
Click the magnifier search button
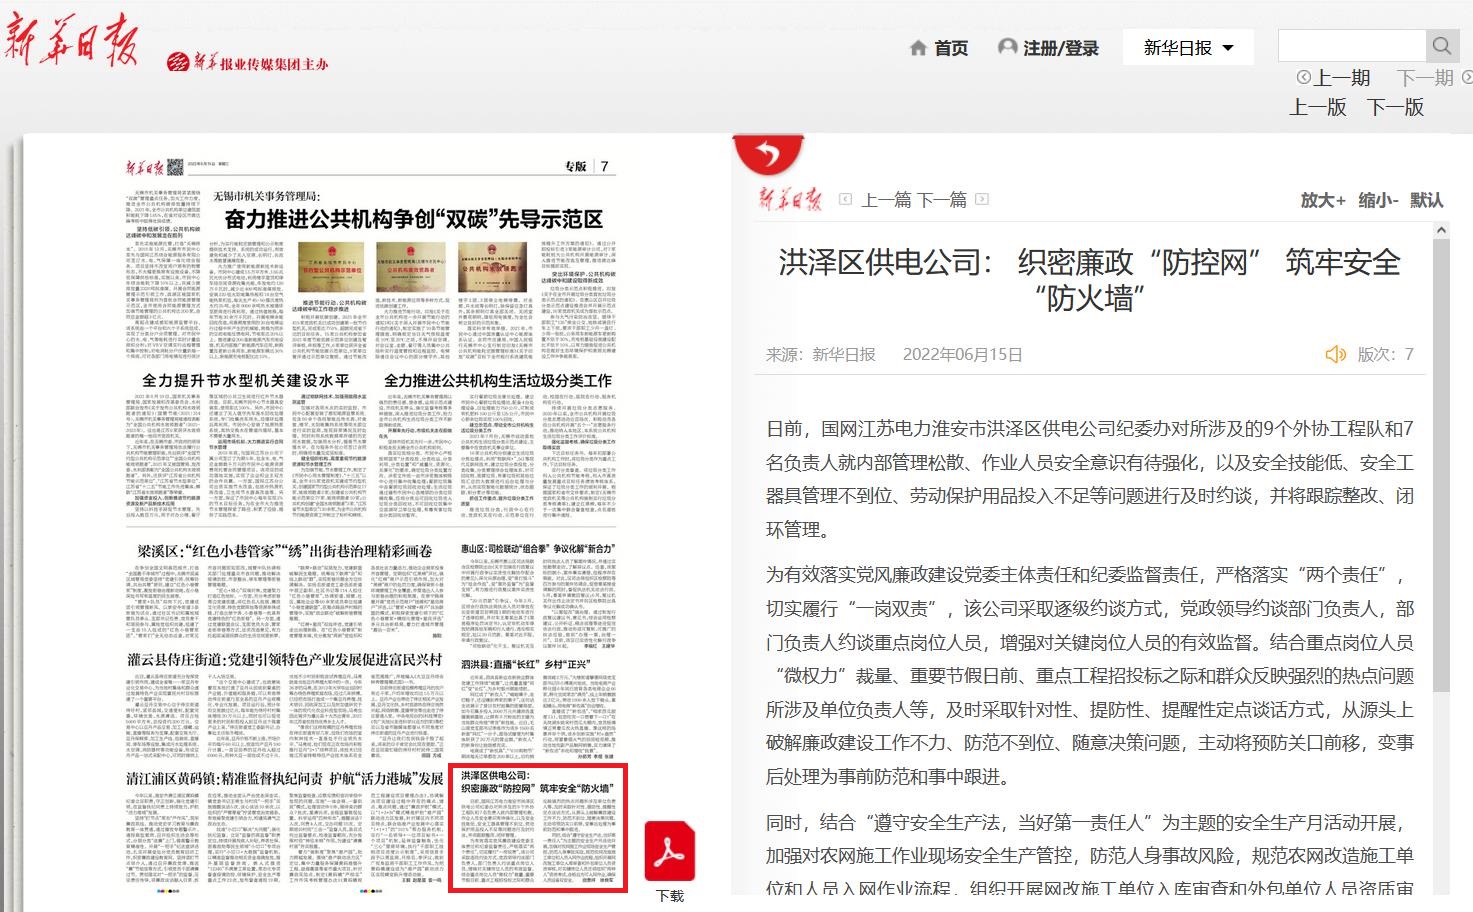[1441, 45]
